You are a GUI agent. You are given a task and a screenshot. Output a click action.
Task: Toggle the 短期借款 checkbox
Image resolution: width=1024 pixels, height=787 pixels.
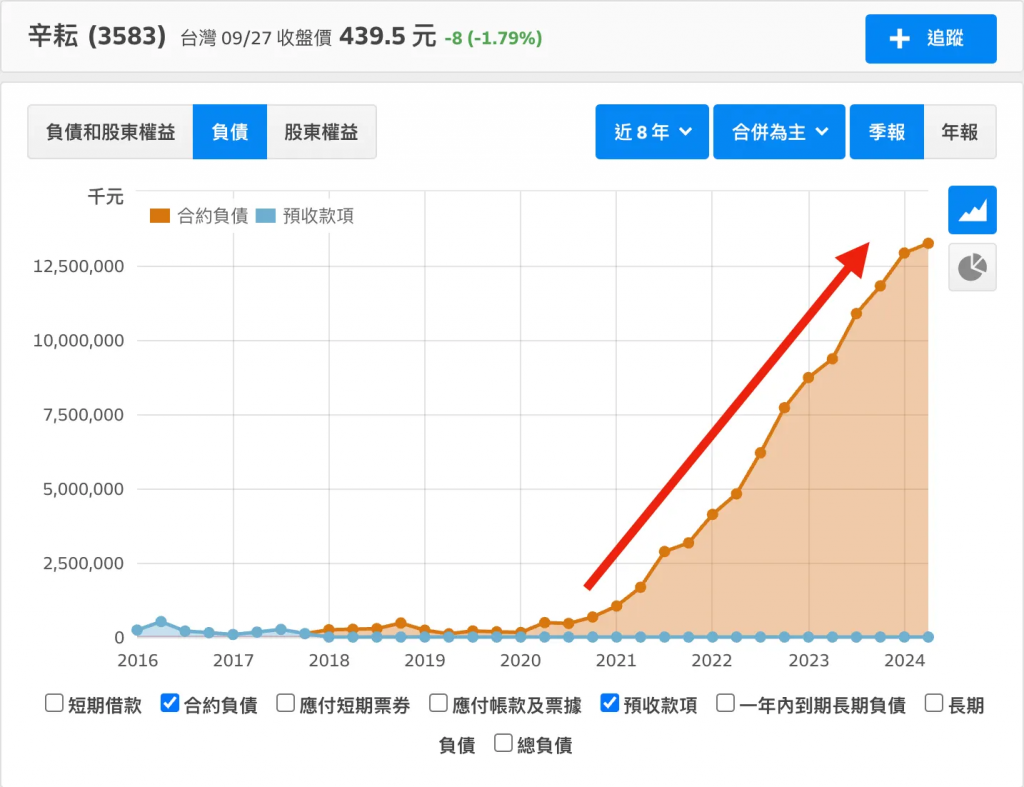click(55, 704)
